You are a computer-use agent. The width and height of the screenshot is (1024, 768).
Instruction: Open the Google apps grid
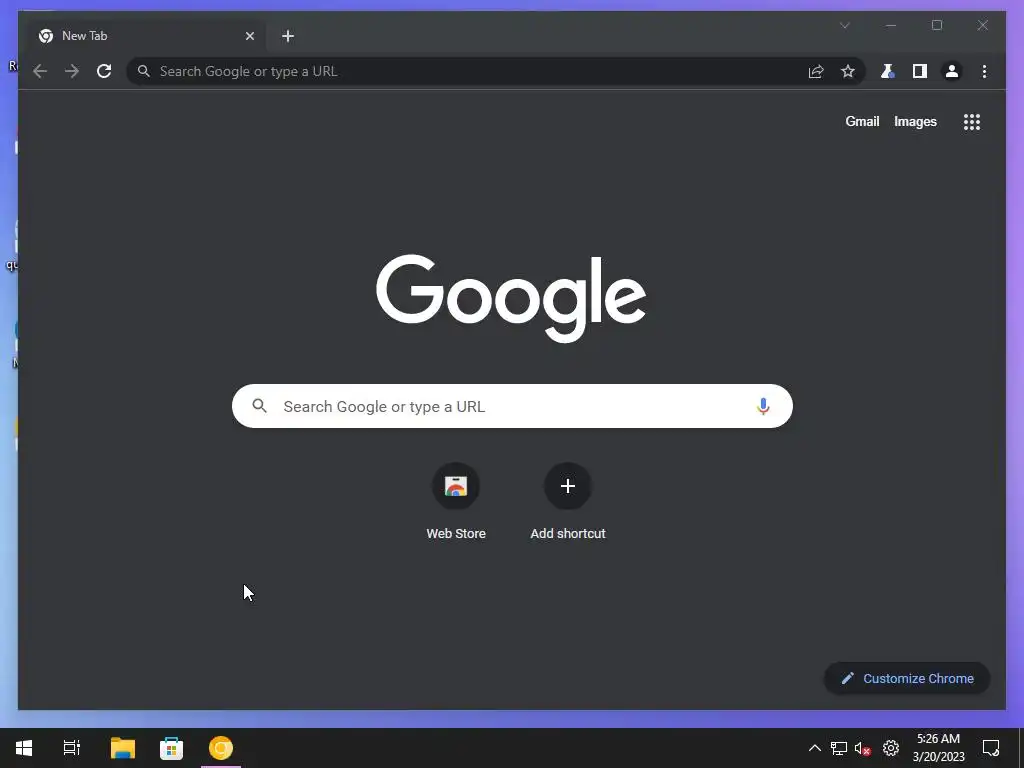[972, 121]
